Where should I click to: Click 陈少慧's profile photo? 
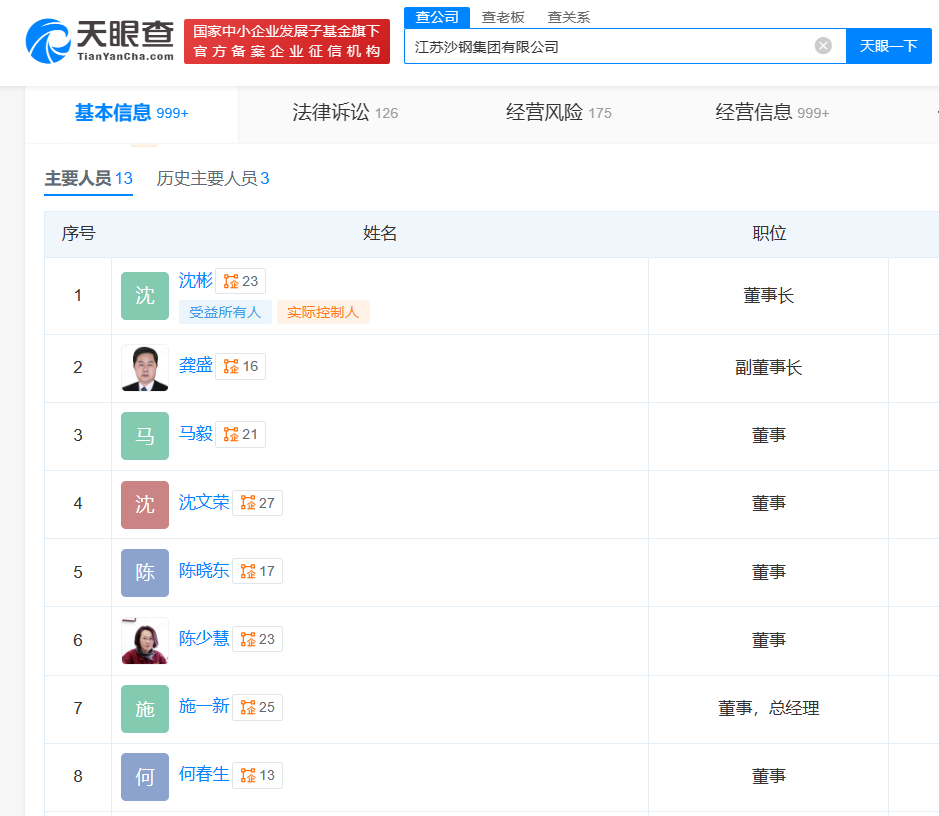[x=144, y=640]
